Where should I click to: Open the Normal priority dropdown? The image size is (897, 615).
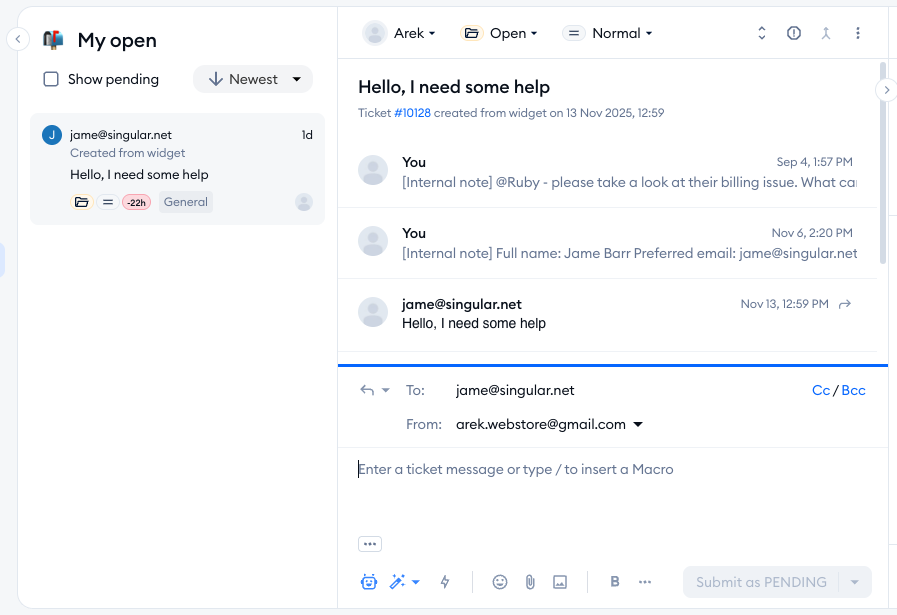(x=608, y=33)
